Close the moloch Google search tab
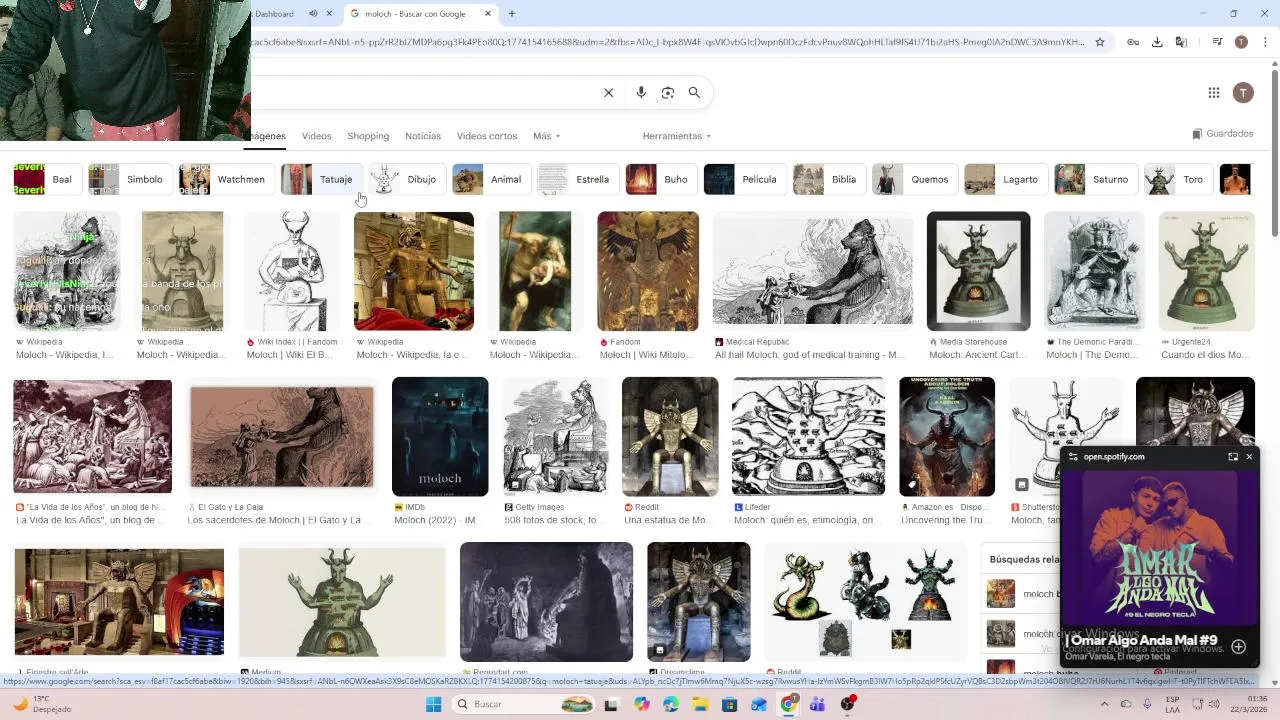 (488, 14)
